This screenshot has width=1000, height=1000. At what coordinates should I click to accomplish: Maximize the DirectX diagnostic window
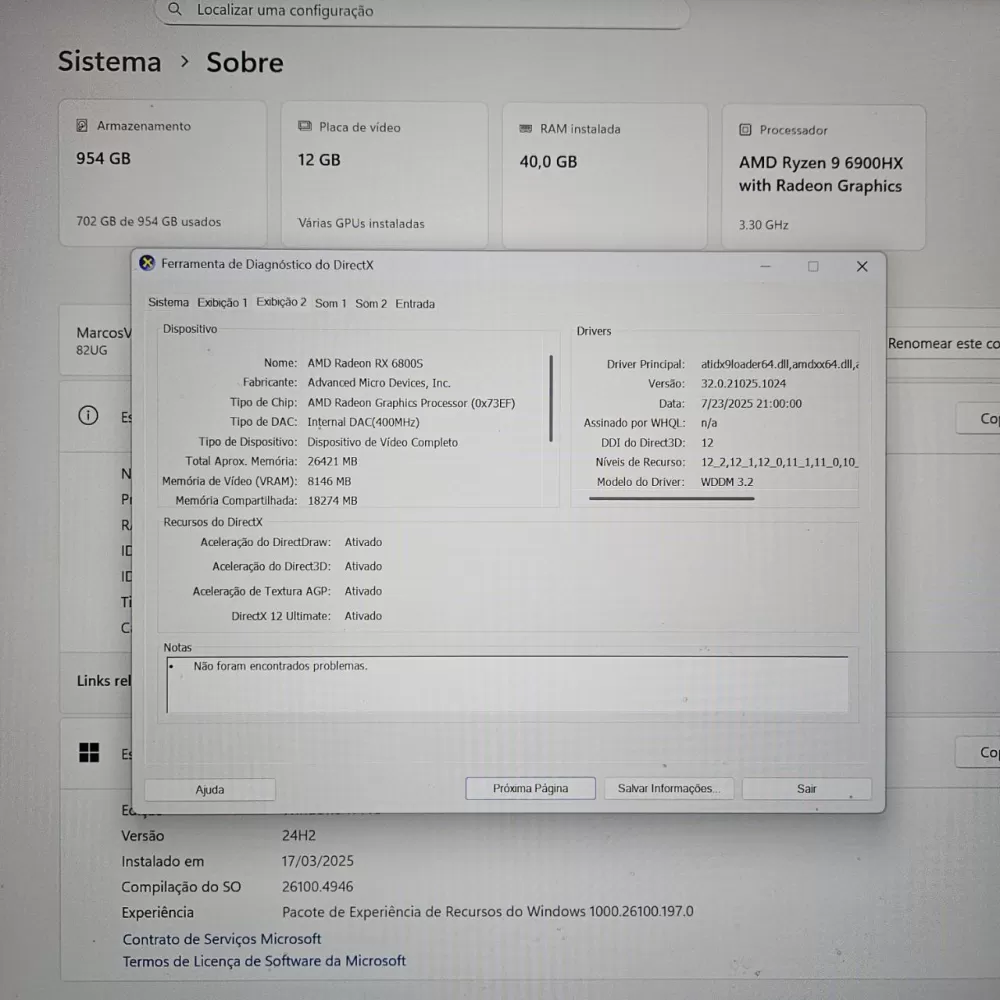813,266
